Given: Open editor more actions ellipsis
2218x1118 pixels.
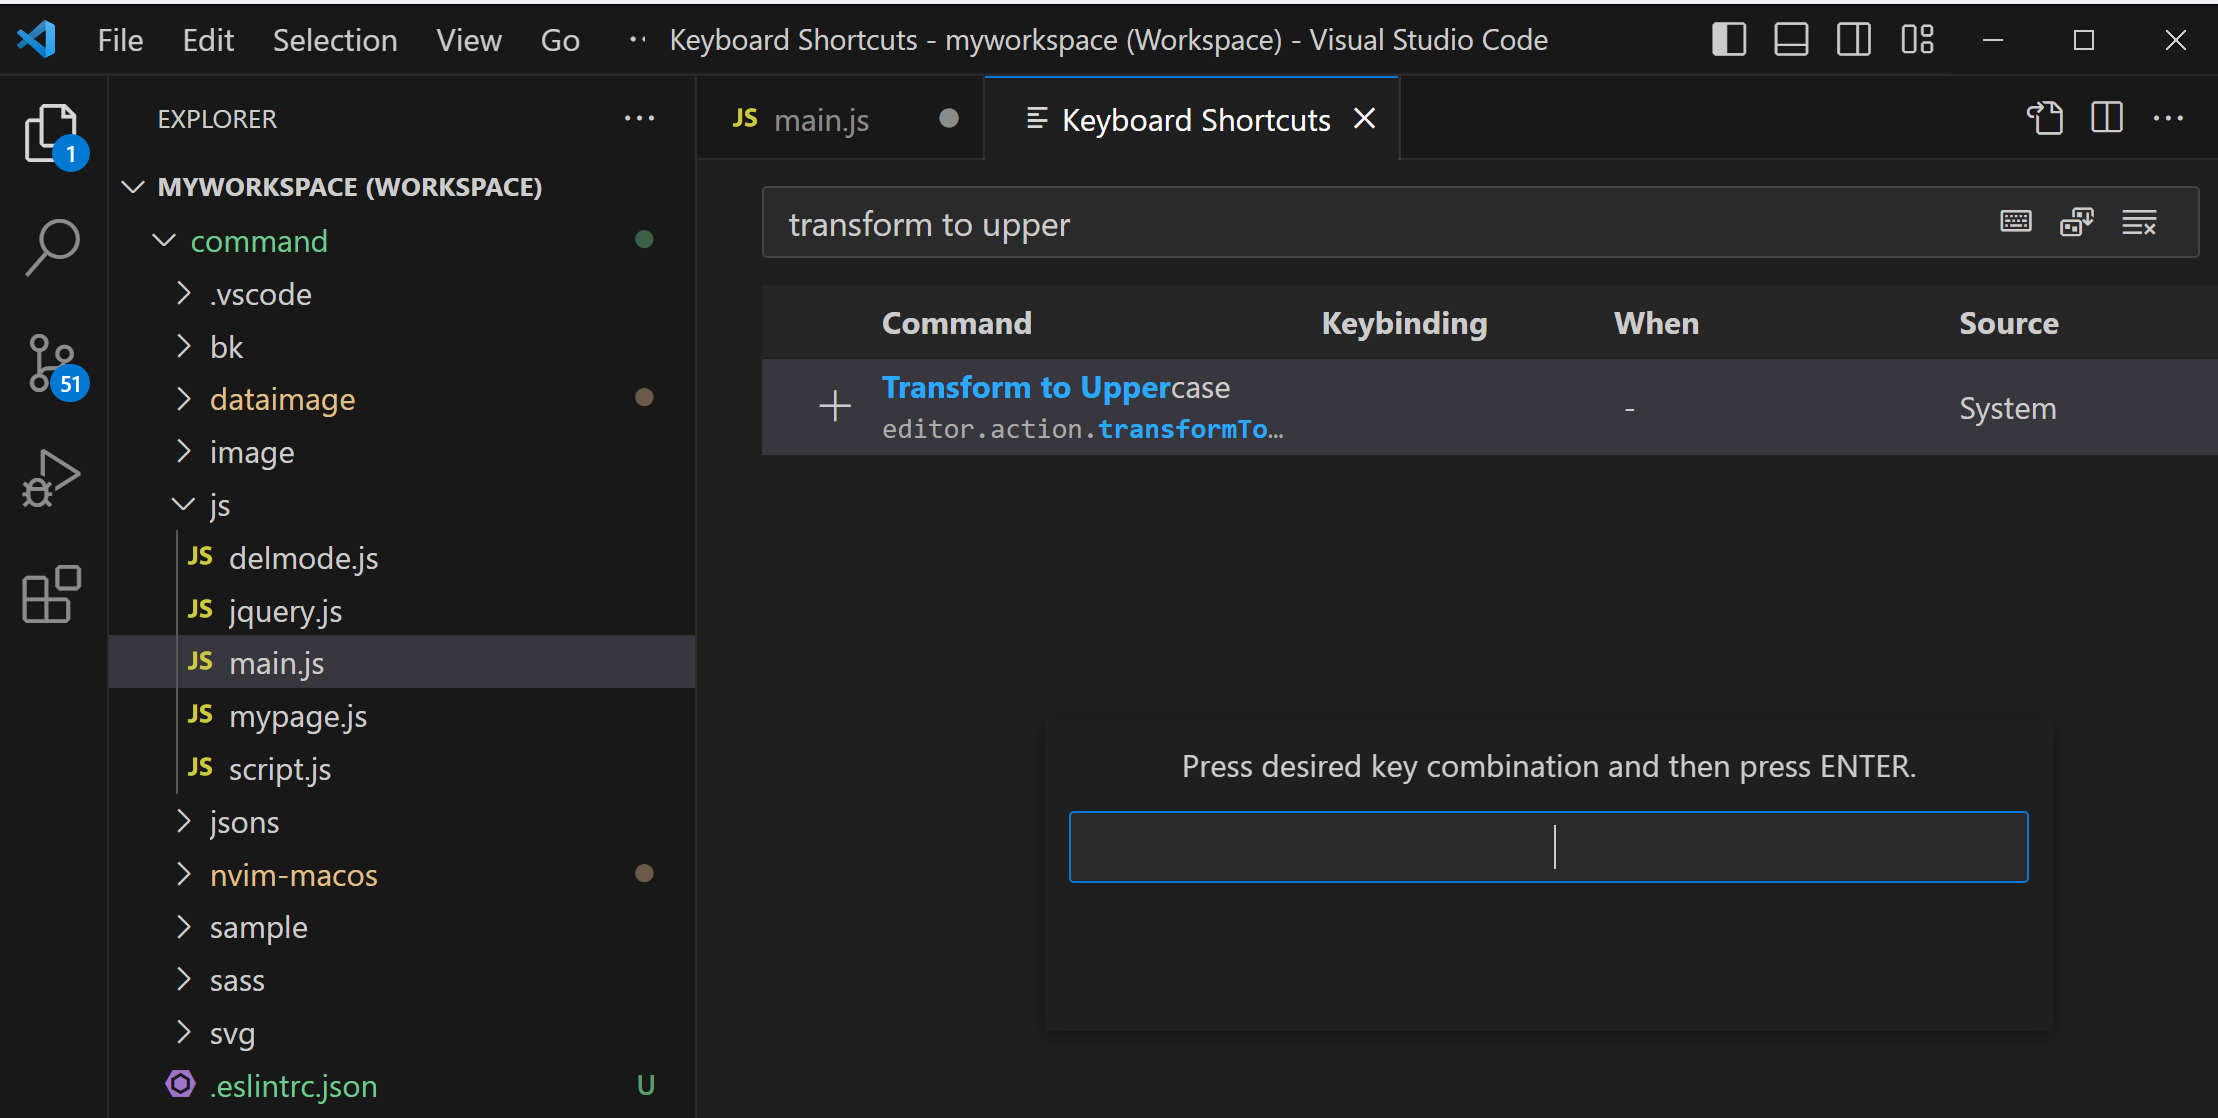Looking at the screenshot, I should point(2168,118).
